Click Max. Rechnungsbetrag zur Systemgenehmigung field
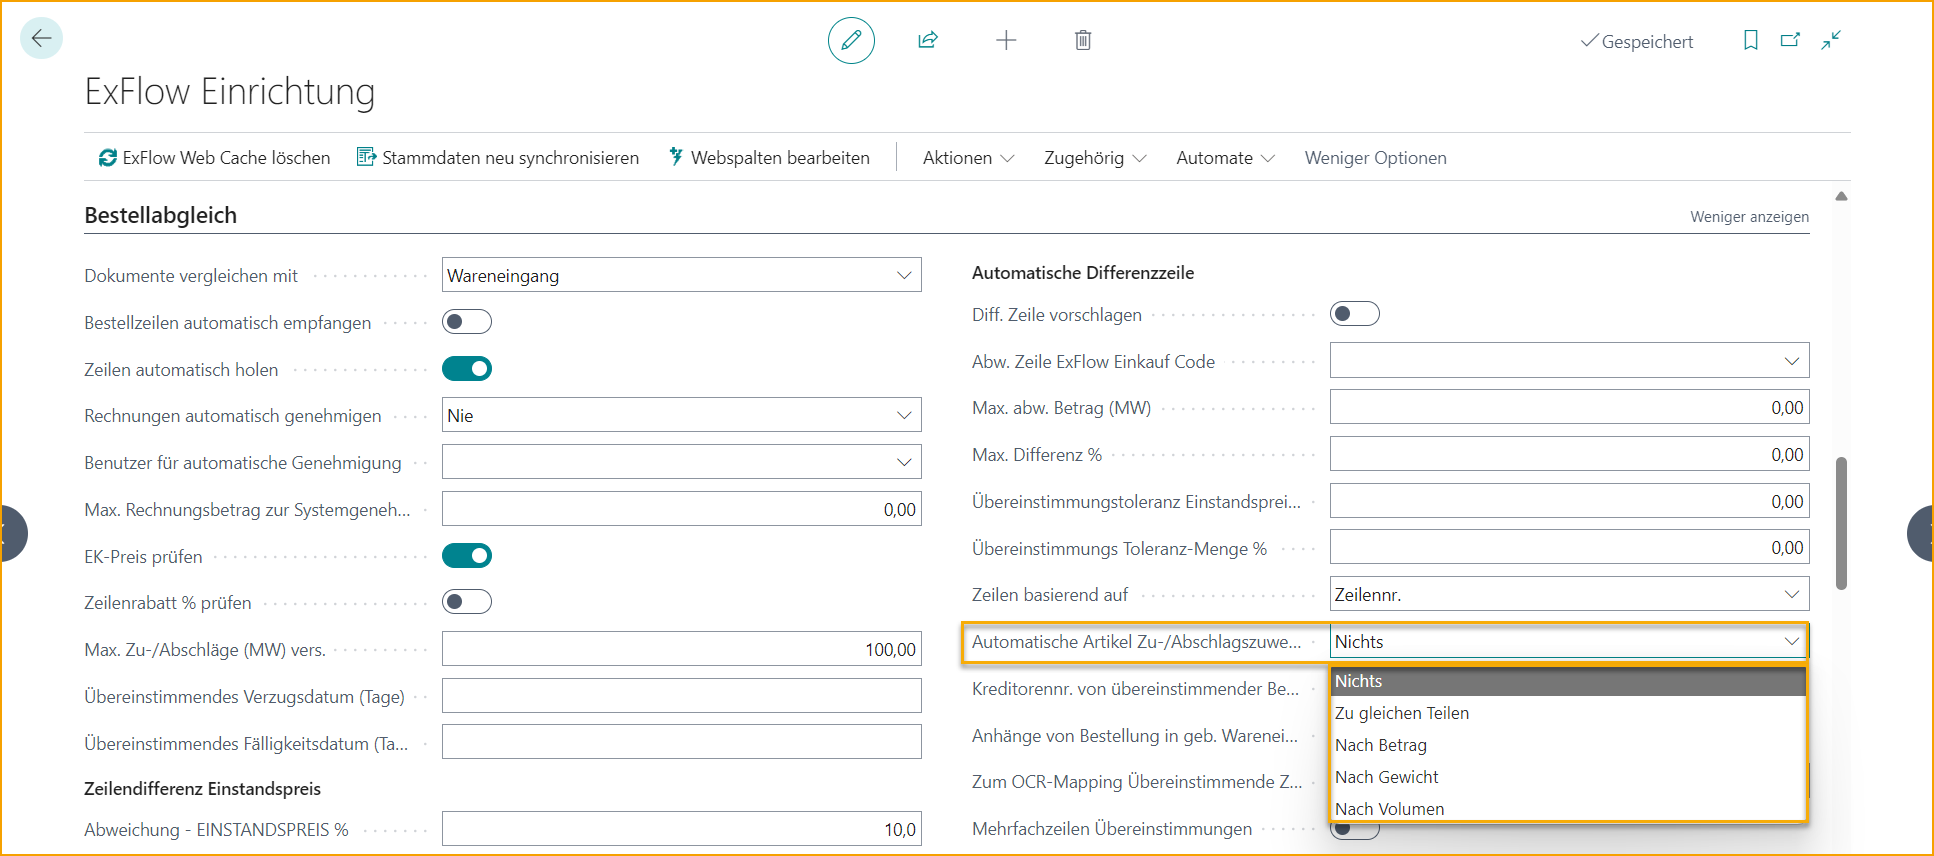The image size is (1934, 856). [682, 509]
